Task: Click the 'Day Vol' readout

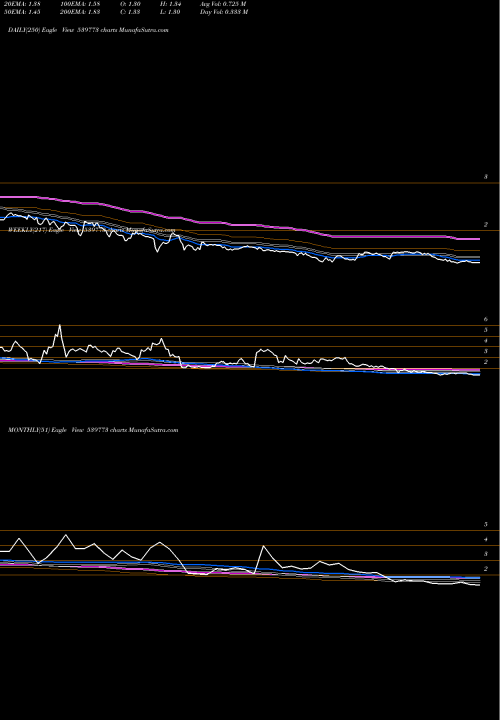Action: coord(224,12)
